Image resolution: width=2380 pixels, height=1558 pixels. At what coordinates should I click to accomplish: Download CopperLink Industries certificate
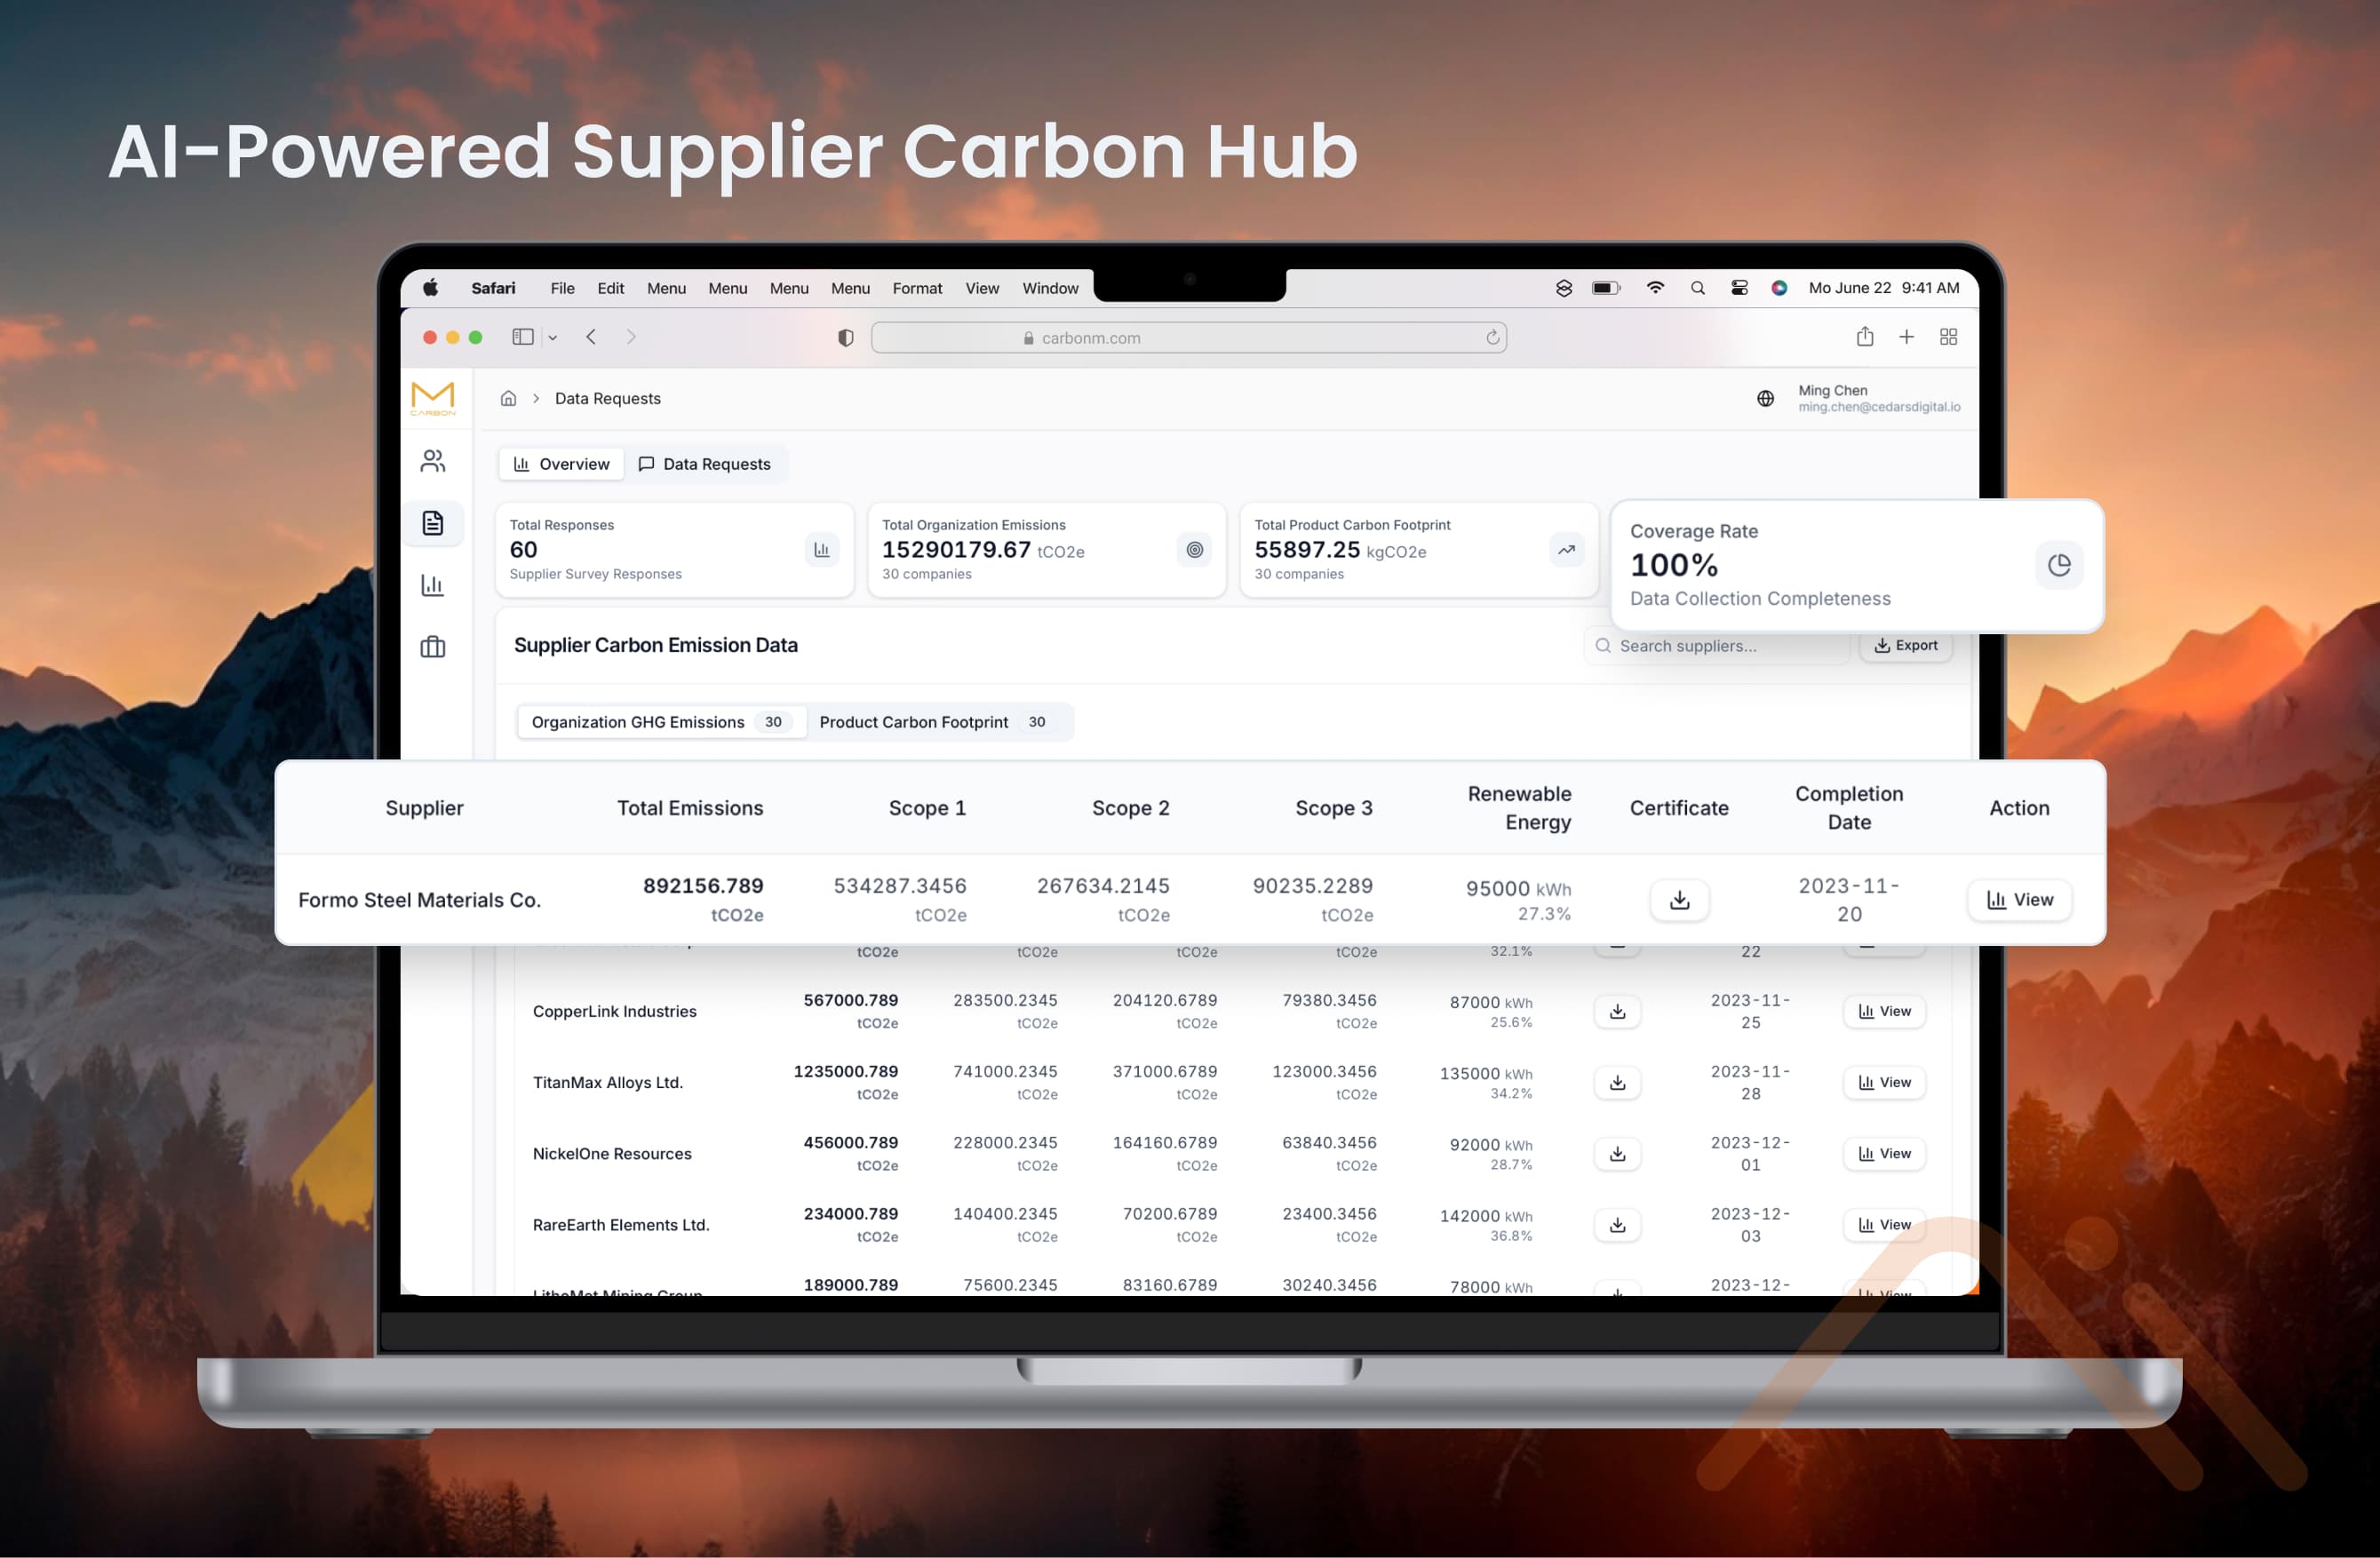tap(1617, 1011)
